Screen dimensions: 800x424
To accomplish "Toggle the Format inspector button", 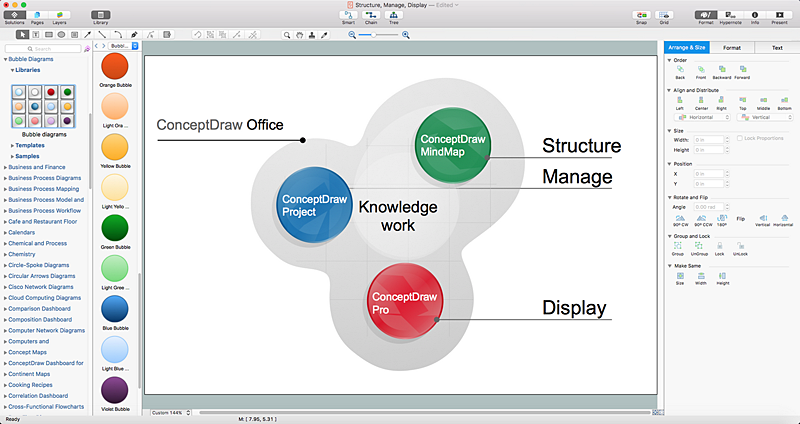I will tap(706, 15).
